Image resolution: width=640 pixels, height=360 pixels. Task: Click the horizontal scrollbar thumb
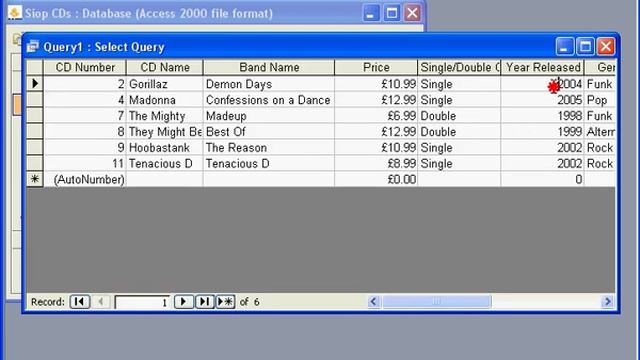point(437,302)
